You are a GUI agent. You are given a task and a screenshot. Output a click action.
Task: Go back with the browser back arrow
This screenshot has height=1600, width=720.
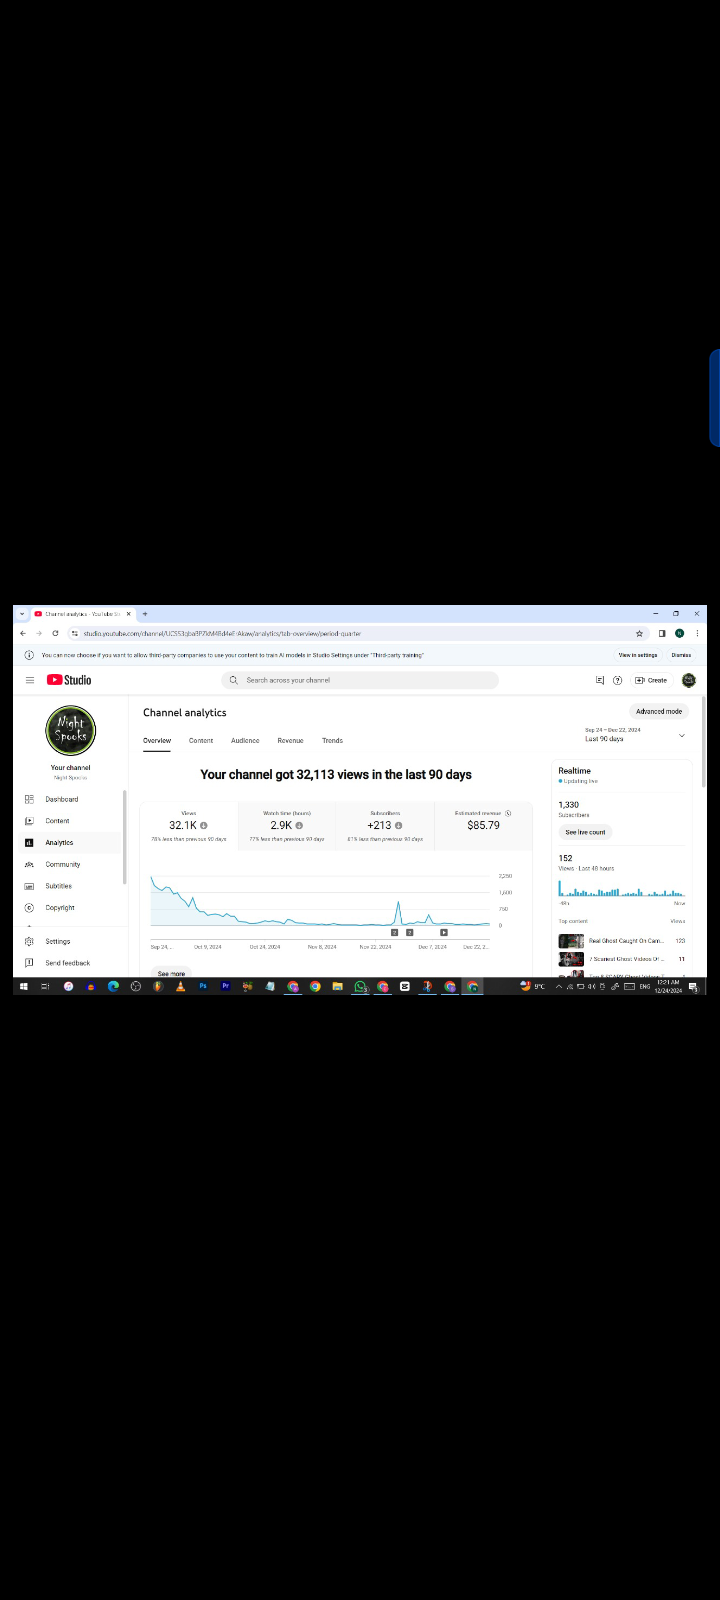click(x=23, y=633)
